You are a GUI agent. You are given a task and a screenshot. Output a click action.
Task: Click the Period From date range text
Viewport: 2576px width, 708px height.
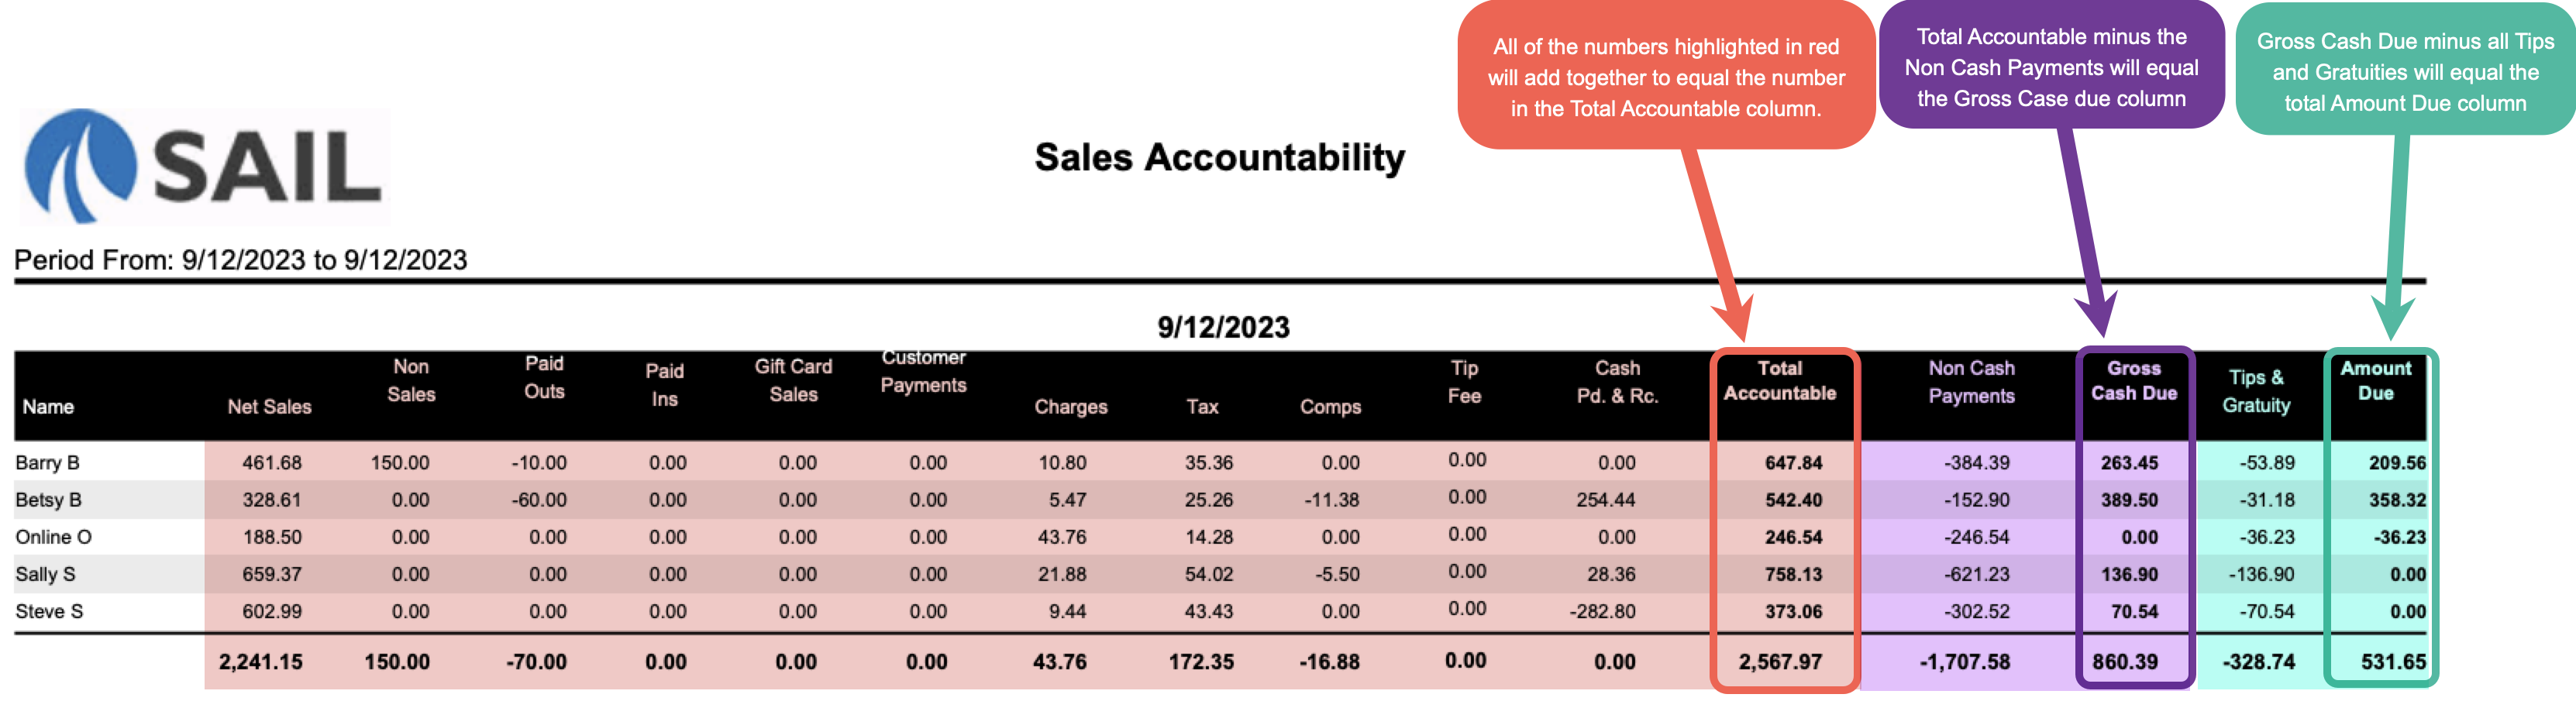240,260
